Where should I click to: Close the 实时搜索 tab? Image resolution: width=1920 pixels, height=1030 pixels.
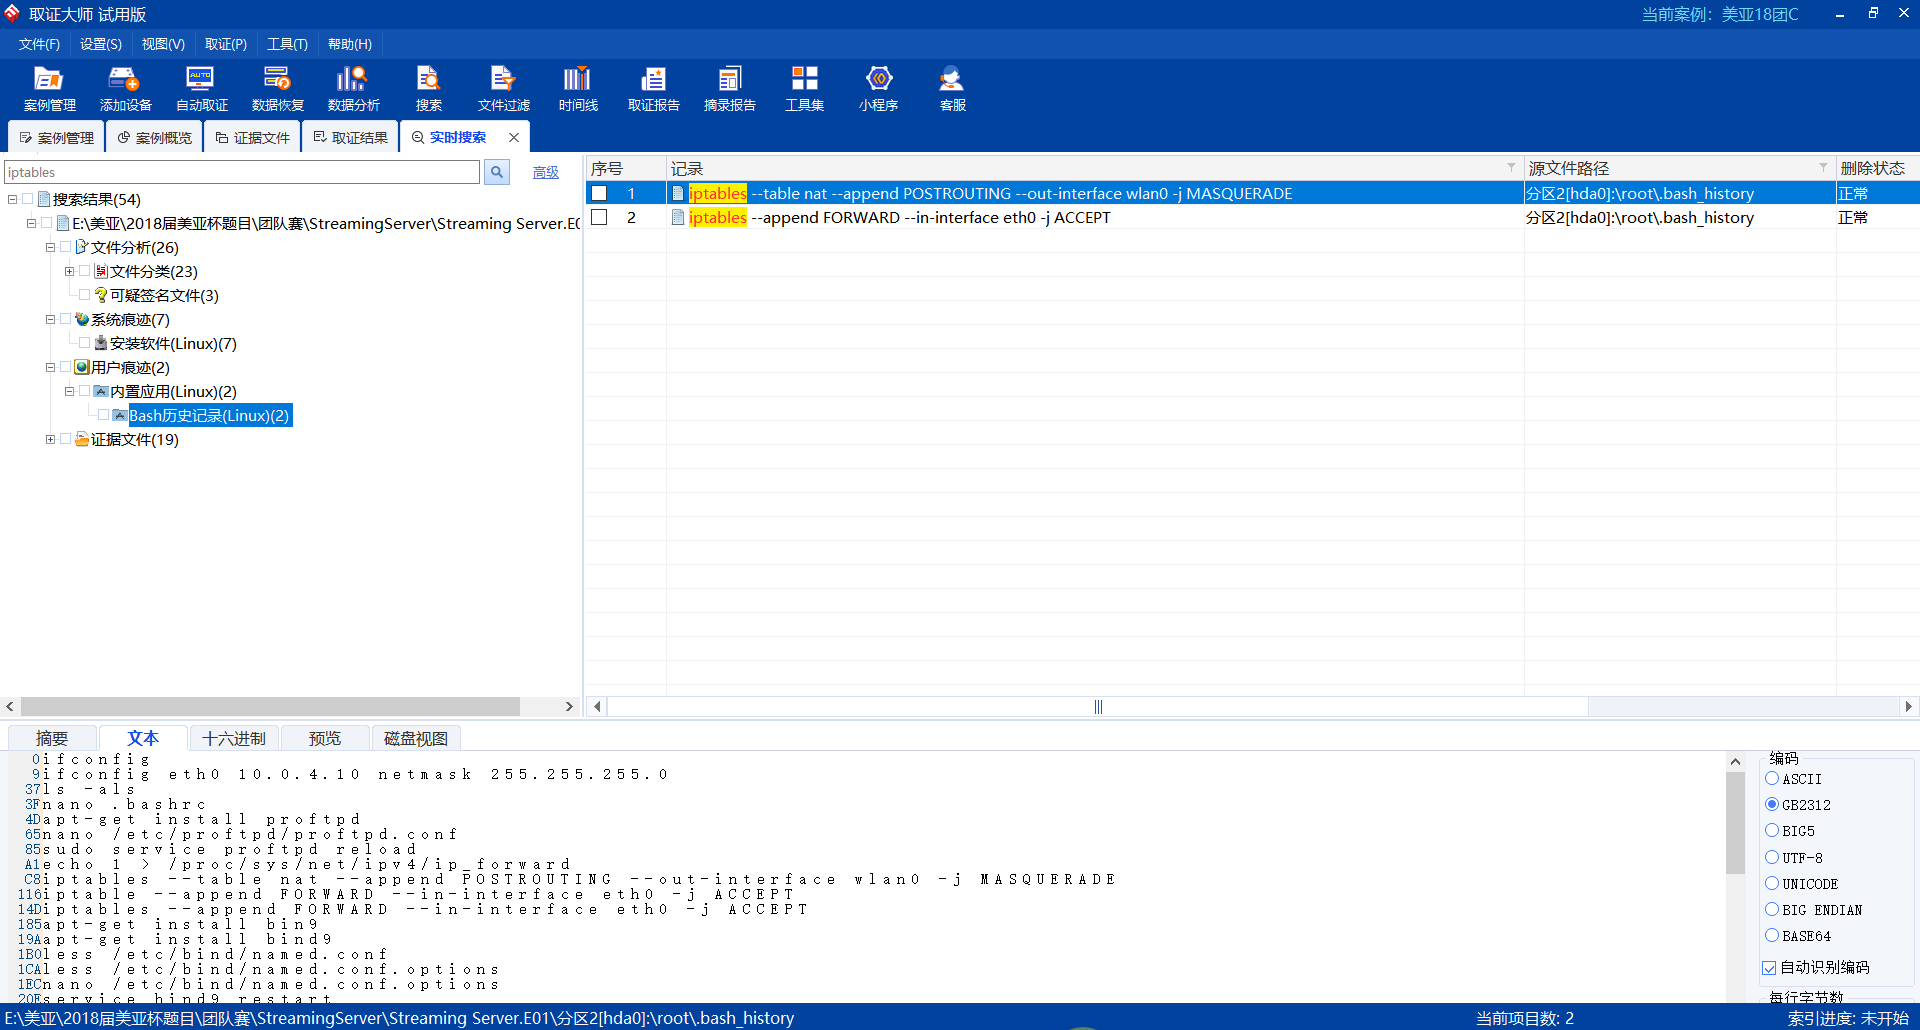click(514, 137)
